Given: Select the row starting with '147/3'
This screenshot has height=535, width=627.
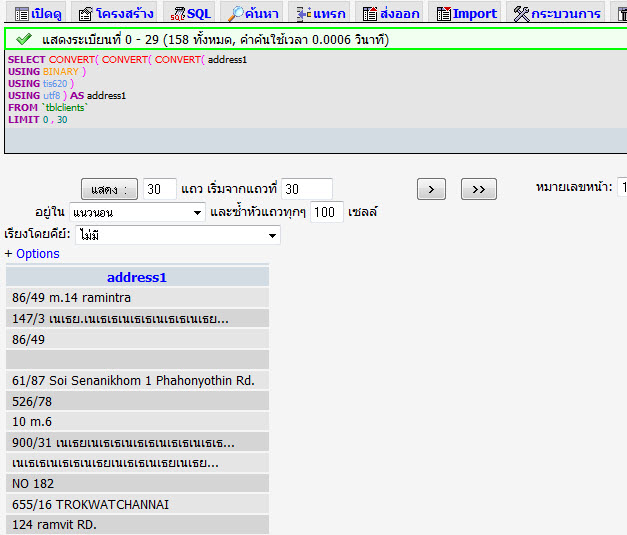Looking at the screenshot, I should [x=138, y=318].
